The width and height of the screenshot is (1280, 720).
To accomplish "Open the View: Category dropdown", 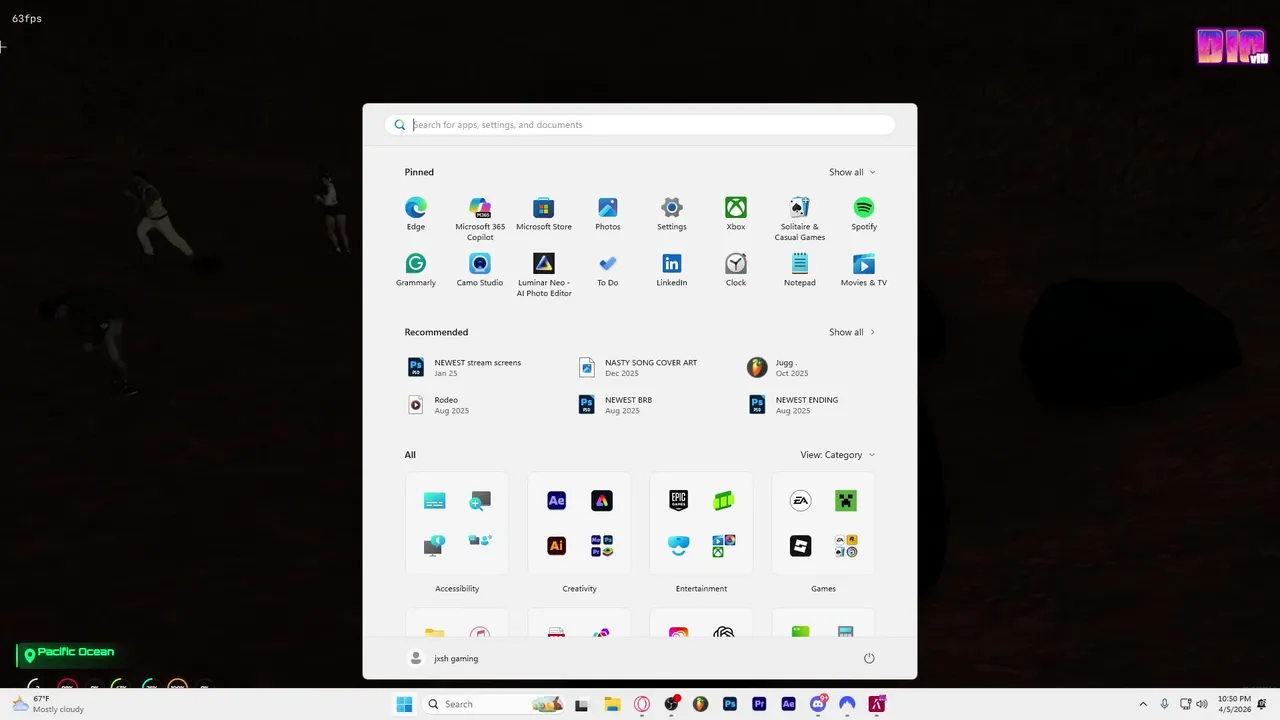I will [x=837, y=455].
